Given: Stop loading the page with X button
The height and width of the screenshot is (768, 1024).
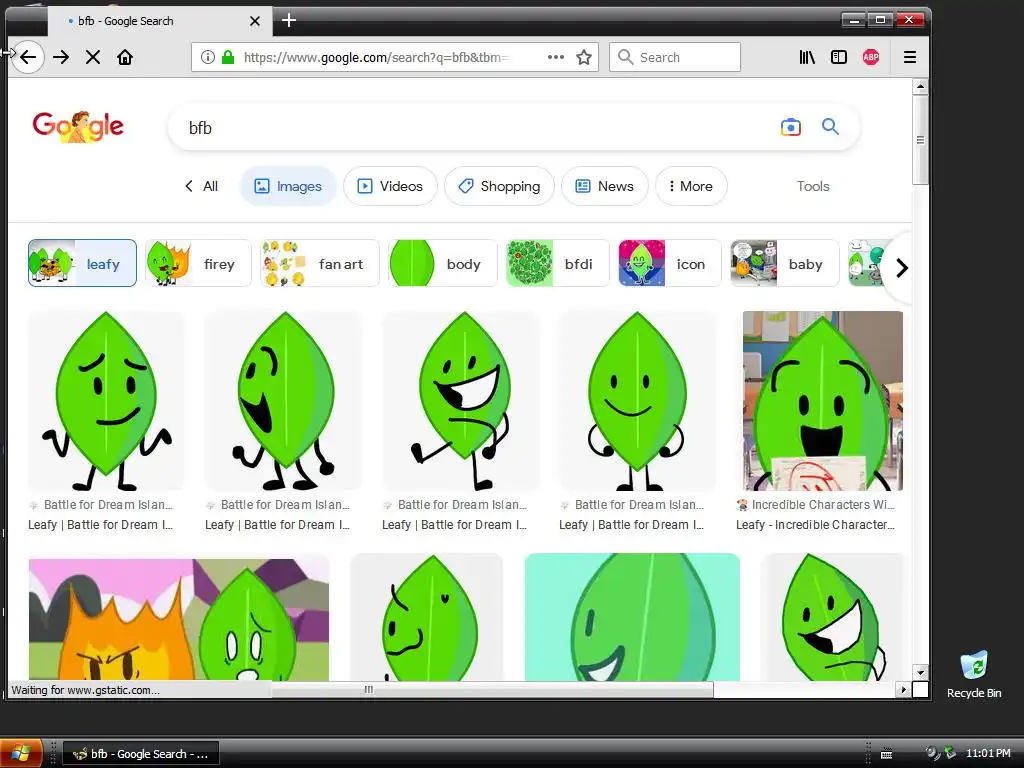Looking at the screenshot, I should click(93, 57).
